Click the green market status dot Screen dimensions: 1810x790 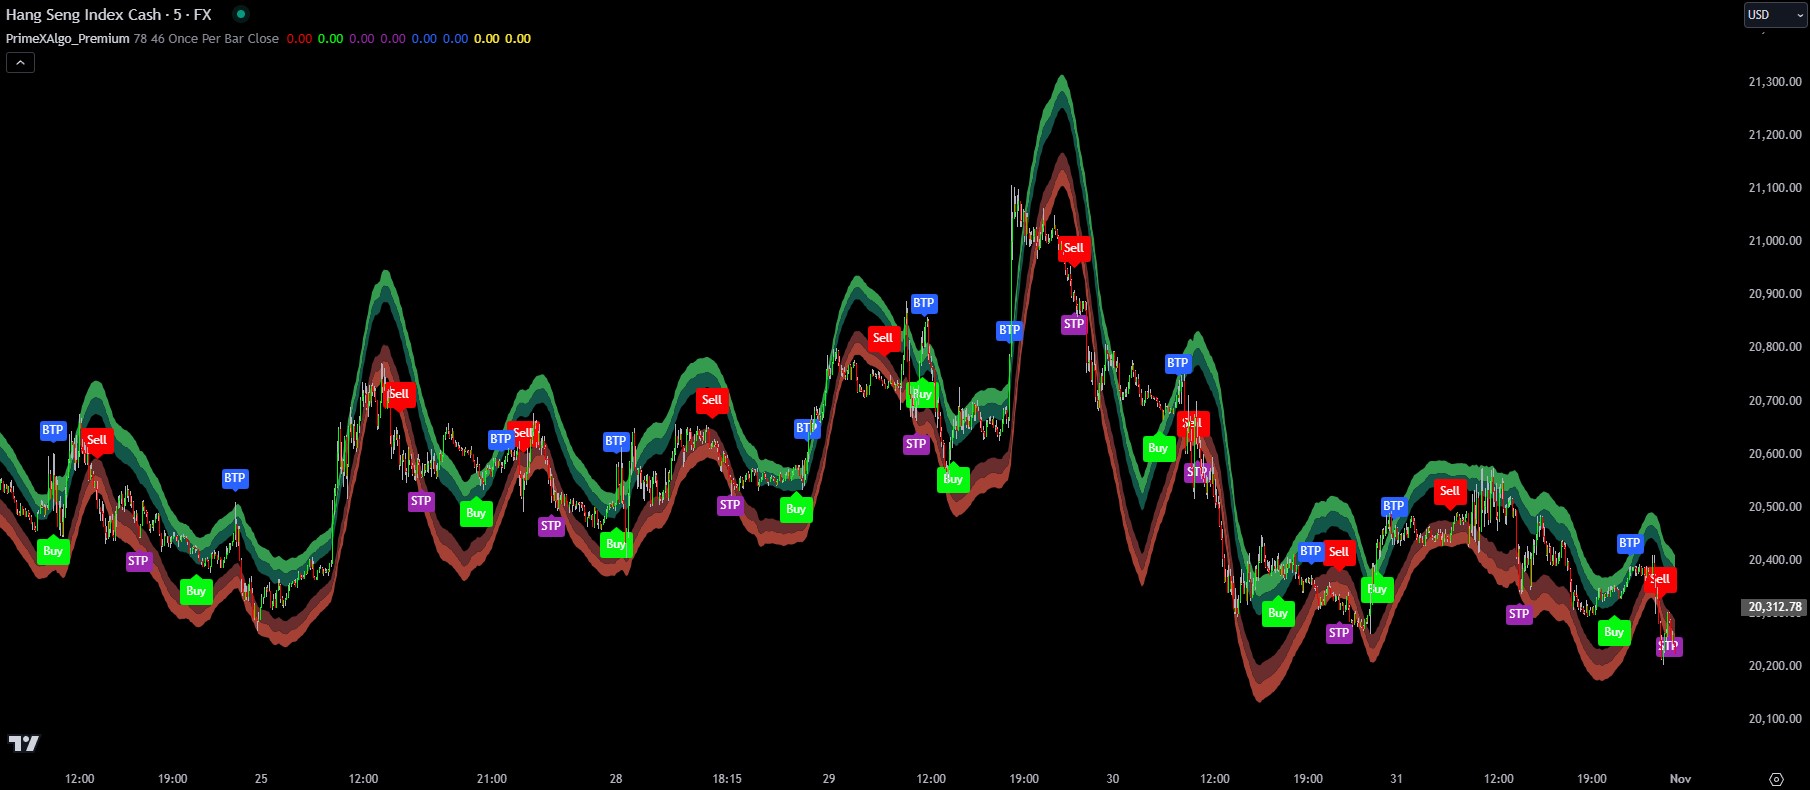[240, 14]
